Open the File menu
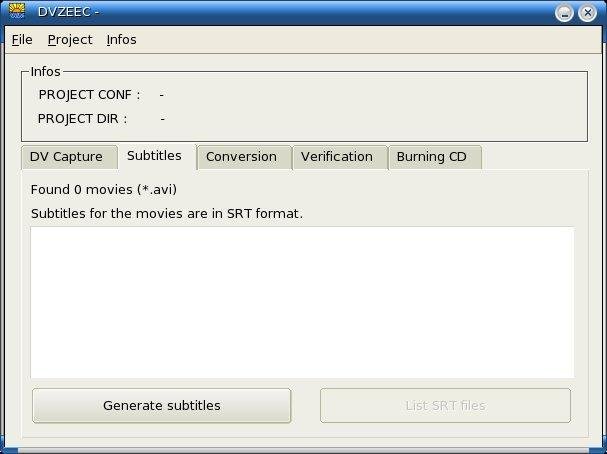The width and height of the screenshot is (607, 454). click(22, 40)
